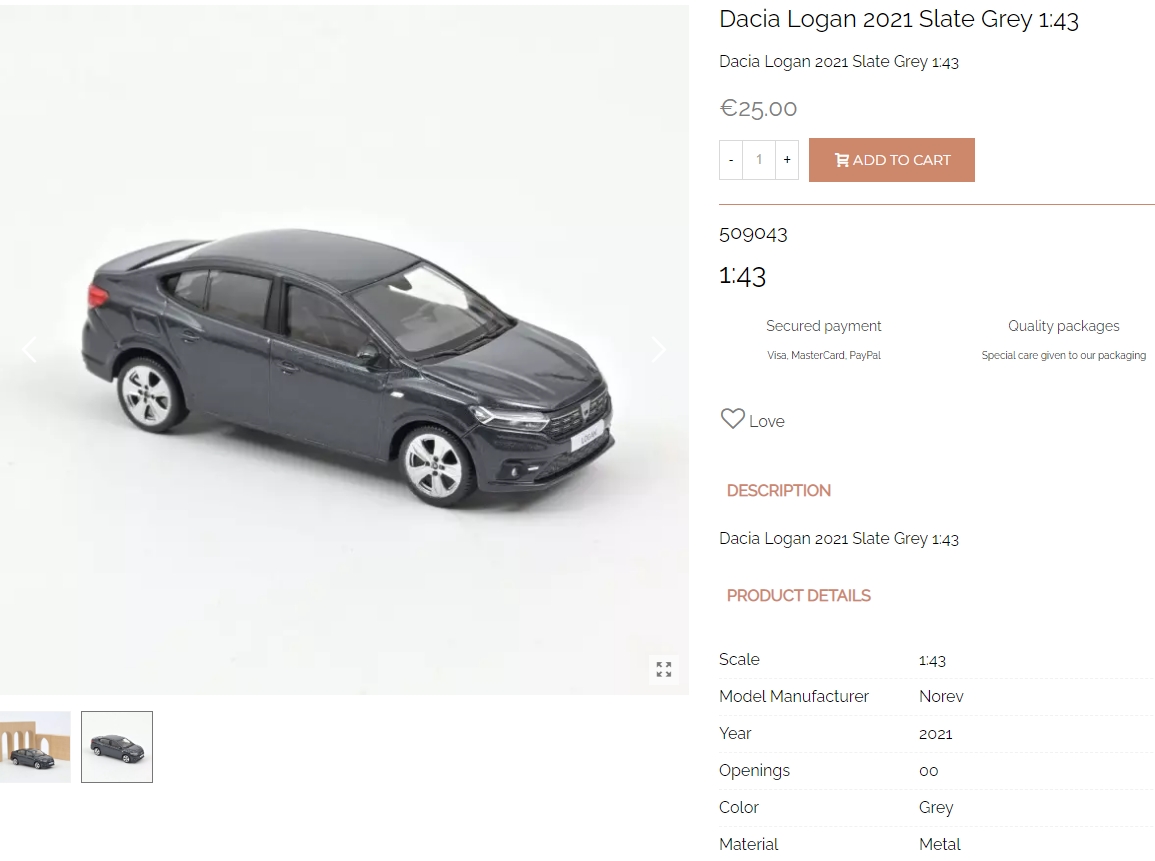Image resolution: width=1155 pixels, height=861 pixels.
Task: Click the 1:43 scale label below reference
Action: pos(742,275)
